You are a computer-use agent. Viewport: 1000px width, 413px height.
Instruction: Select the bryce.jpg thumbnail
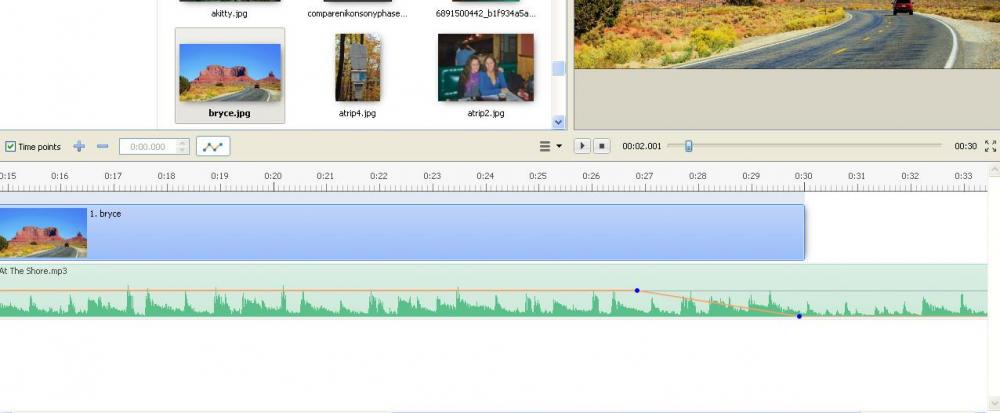[x=230, y=72]
